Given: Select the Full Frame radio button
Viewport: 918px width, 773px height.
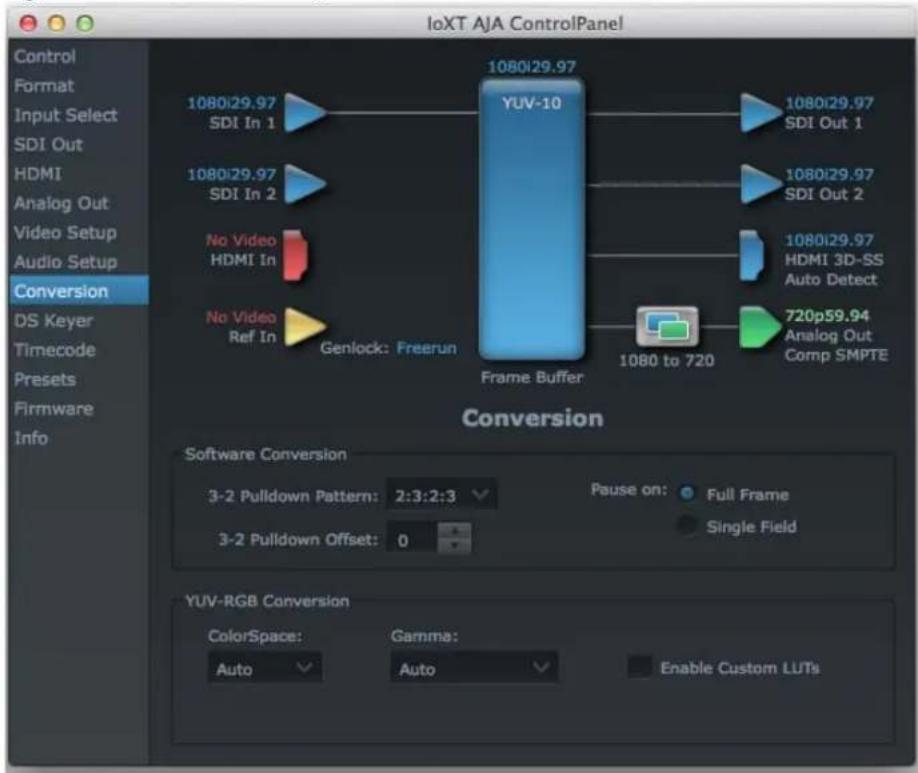Looking at the screenshot, I should pos(687,494).
